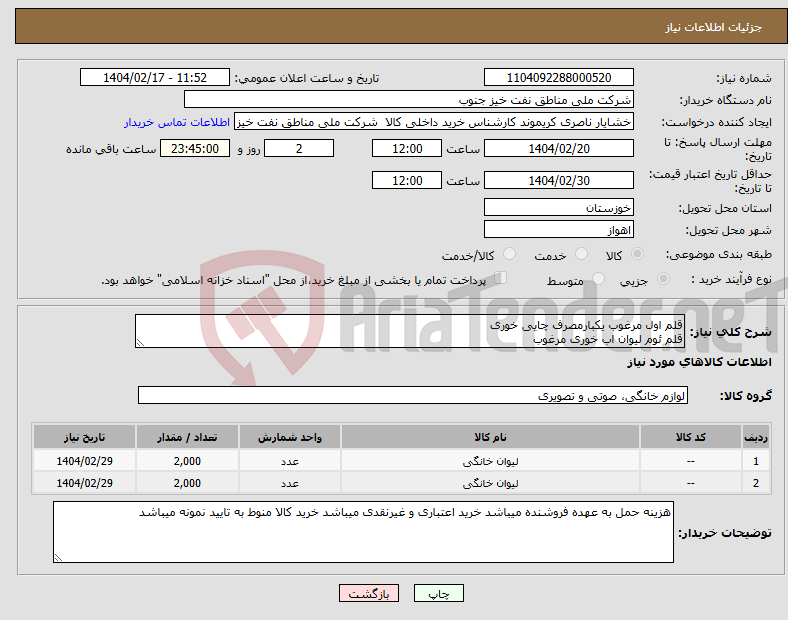The width and height of the screenshot is (788, 620).
Task: Click the delivery province field خوزستان
Action: pyautogui.click(x=559, y=207)
